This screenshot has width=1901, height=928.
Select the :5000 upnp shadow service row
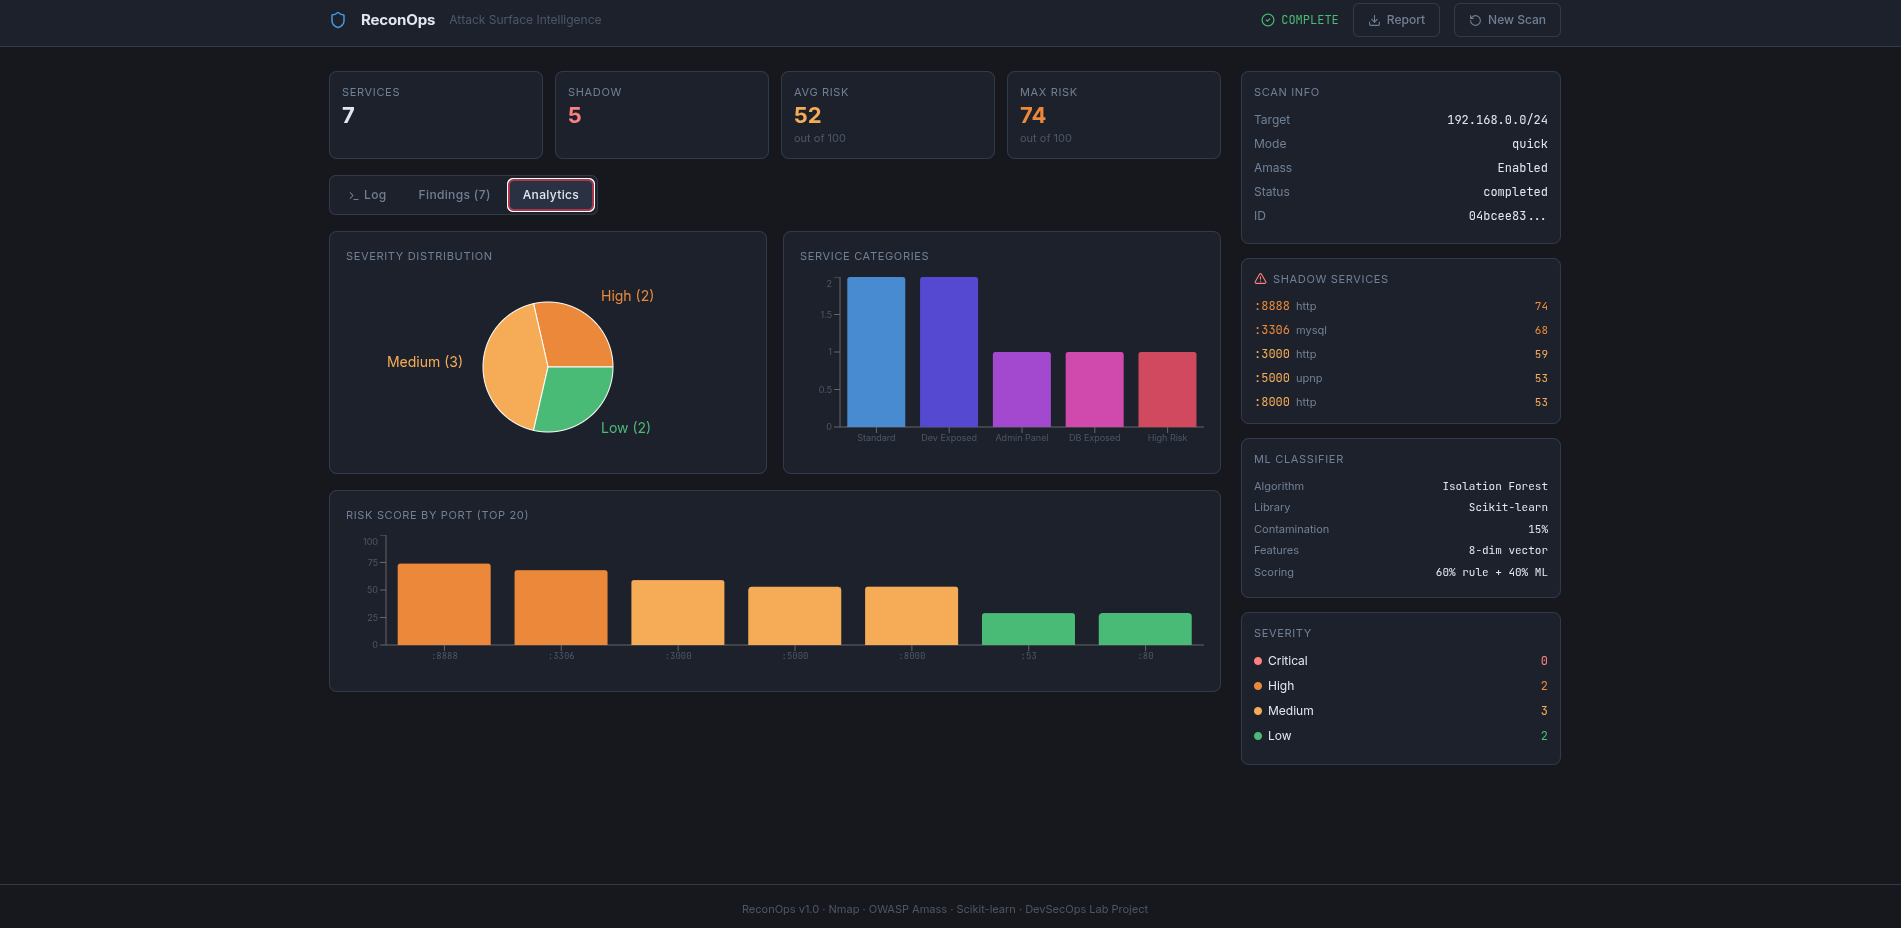pos(1400,378)
